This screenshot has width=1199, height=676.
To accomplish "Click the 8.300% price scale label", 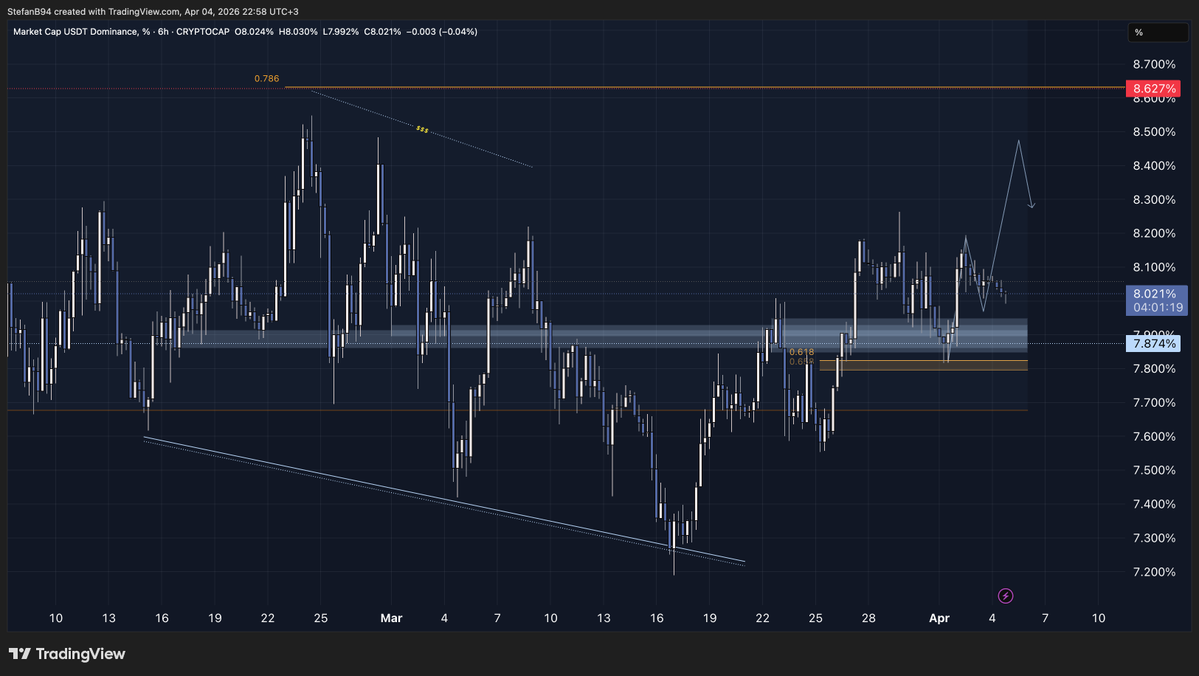I will [1154, 200].
